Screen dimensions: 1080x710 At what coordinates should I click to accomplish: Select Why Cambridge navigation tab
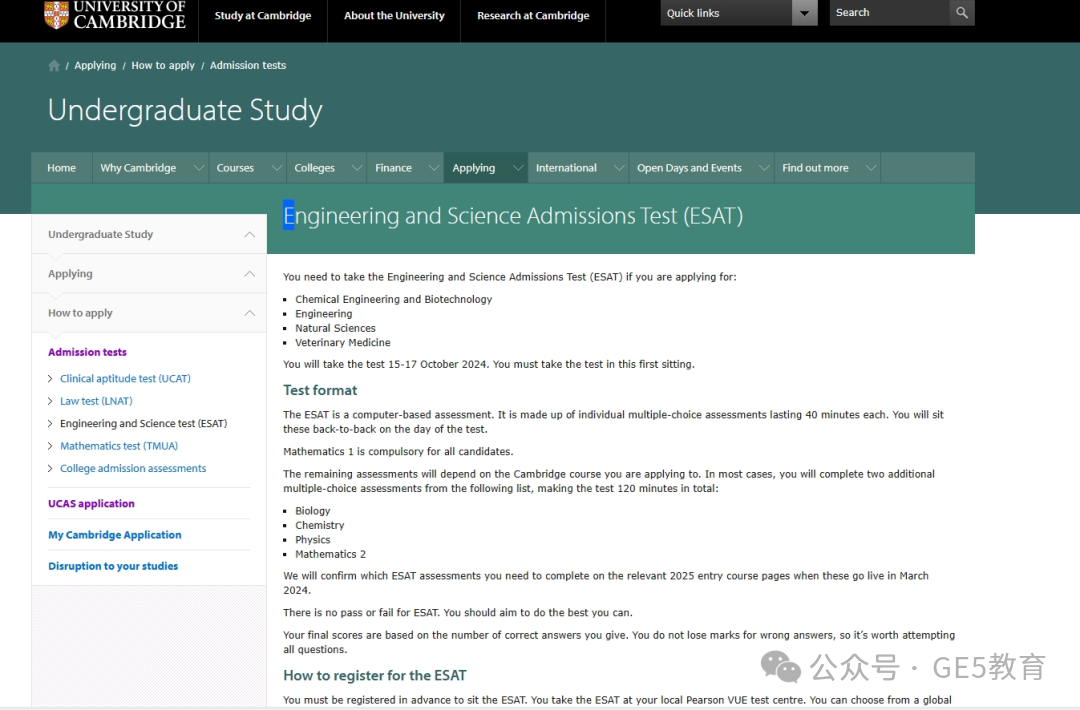[138, 168]
